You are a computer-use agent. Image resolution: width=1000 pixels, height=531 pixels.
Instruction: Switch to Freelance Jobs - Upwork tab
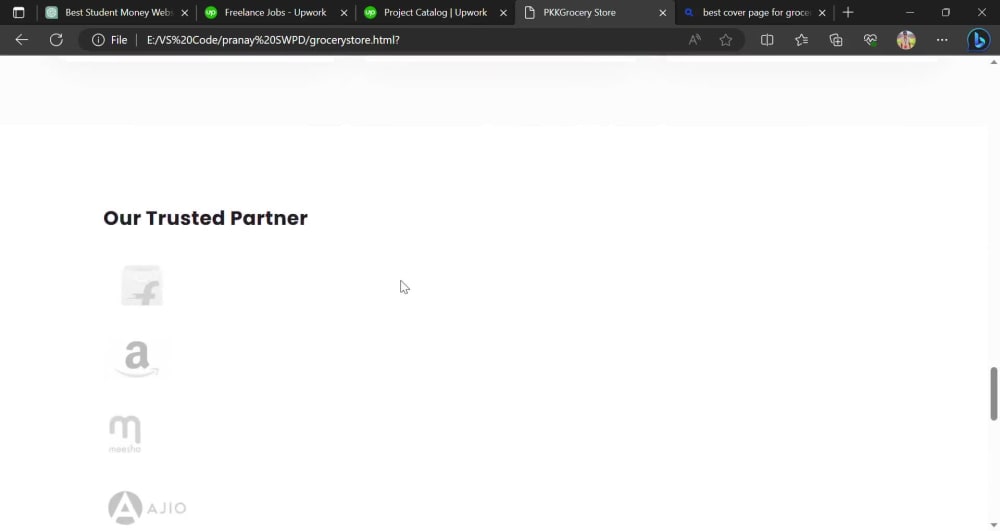tap(276, 12)
